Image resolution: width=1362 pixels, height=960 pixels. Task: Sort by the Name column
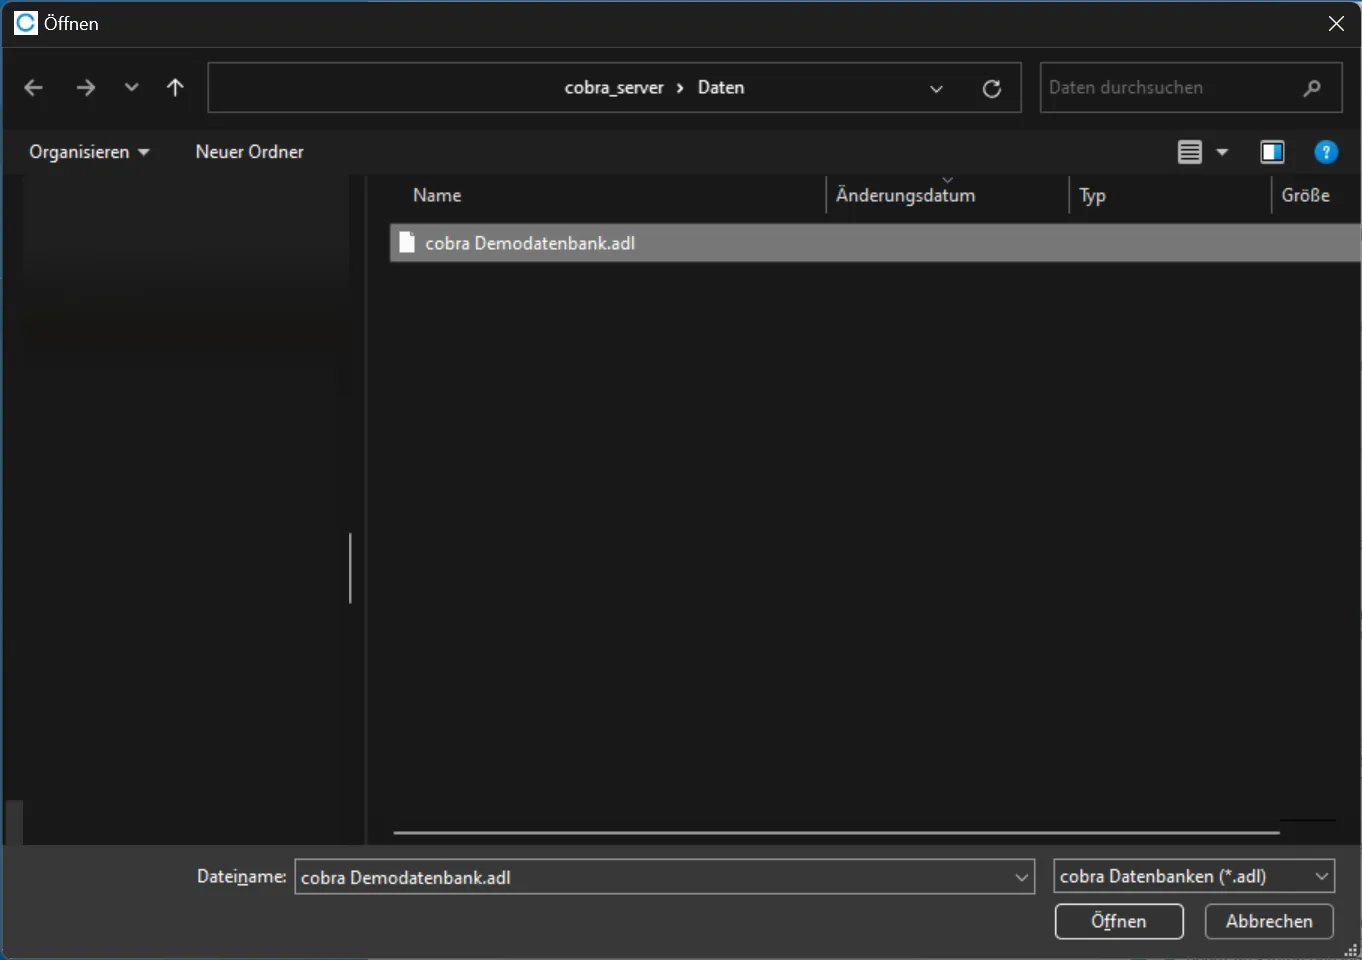[437, 195]
